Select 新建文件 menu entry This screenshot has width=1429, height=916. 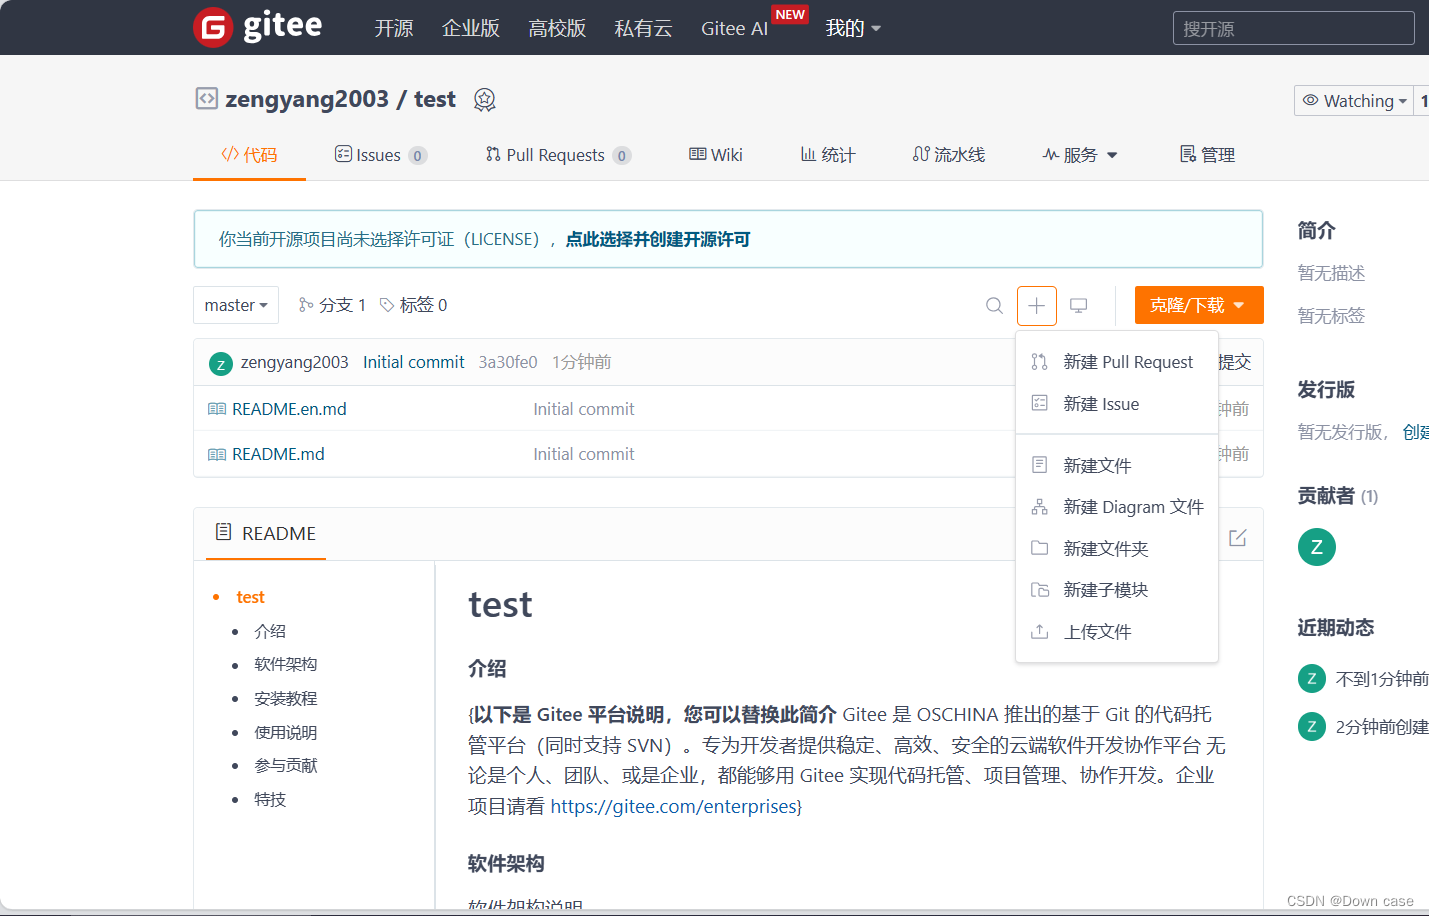[x=1117, y=465]
